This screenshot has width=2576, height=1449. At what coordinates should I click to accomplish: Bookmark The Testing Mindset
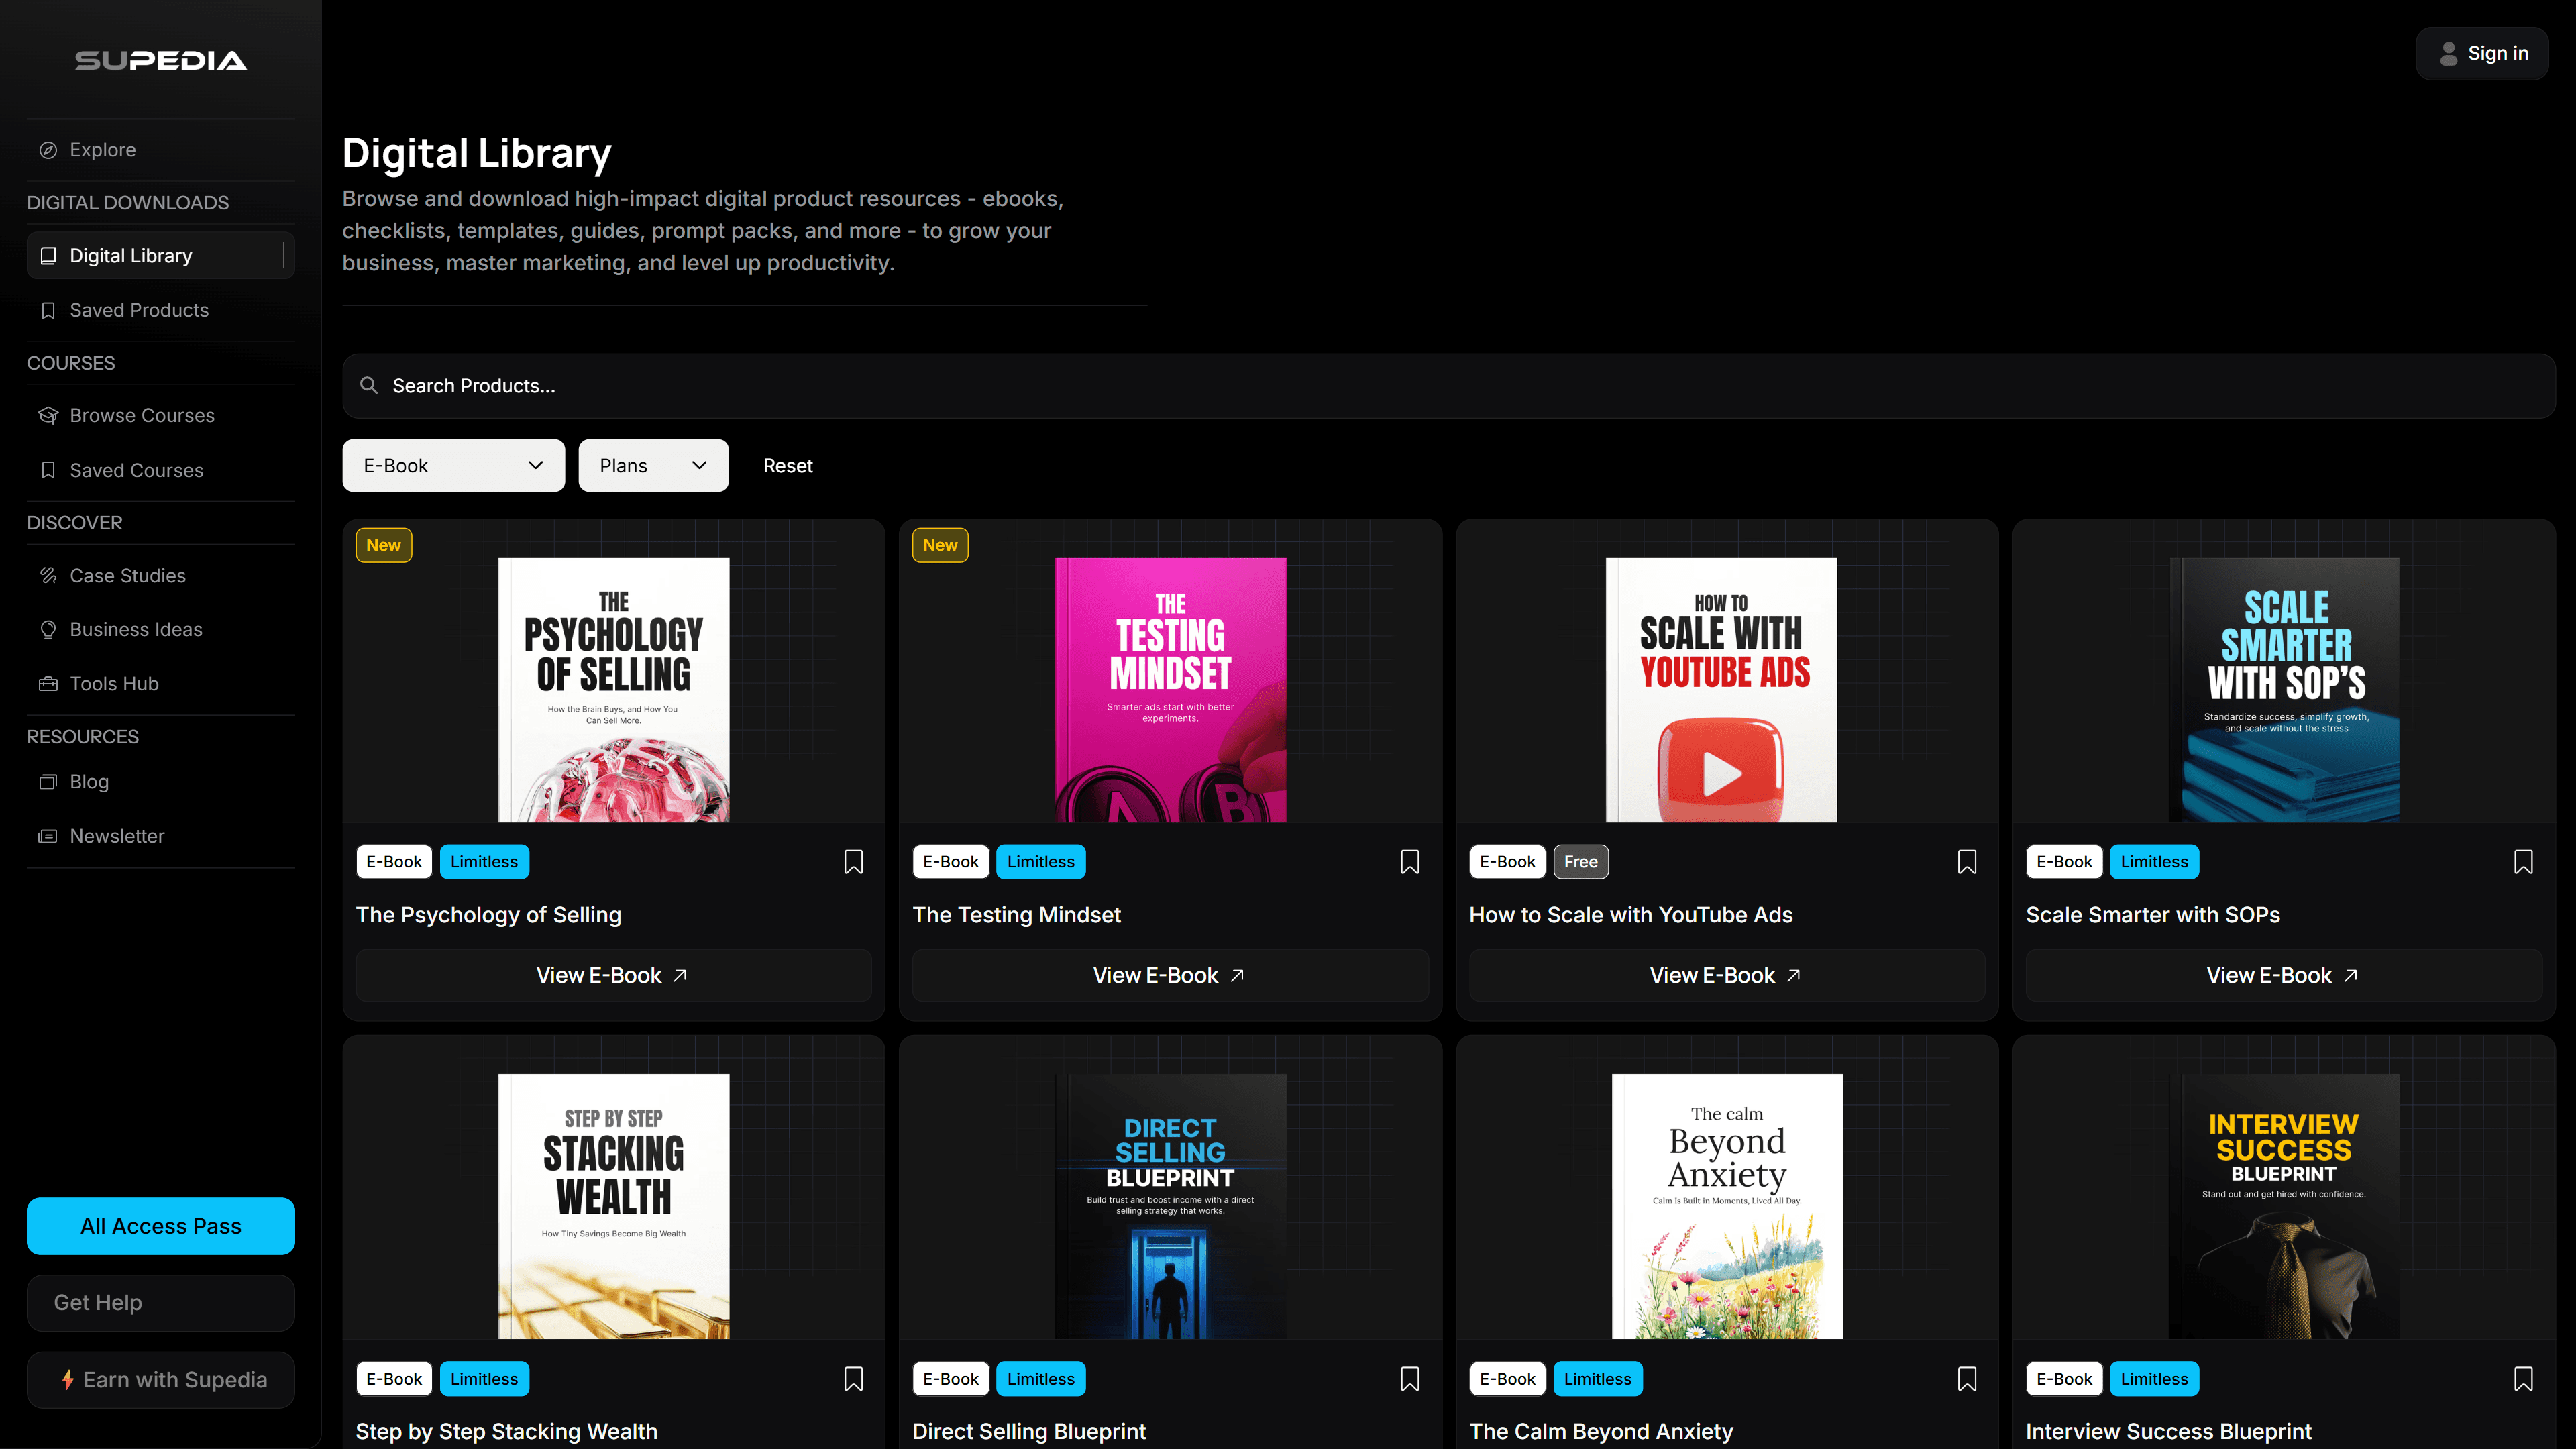pyautogui.click(x=1410, y=862)
